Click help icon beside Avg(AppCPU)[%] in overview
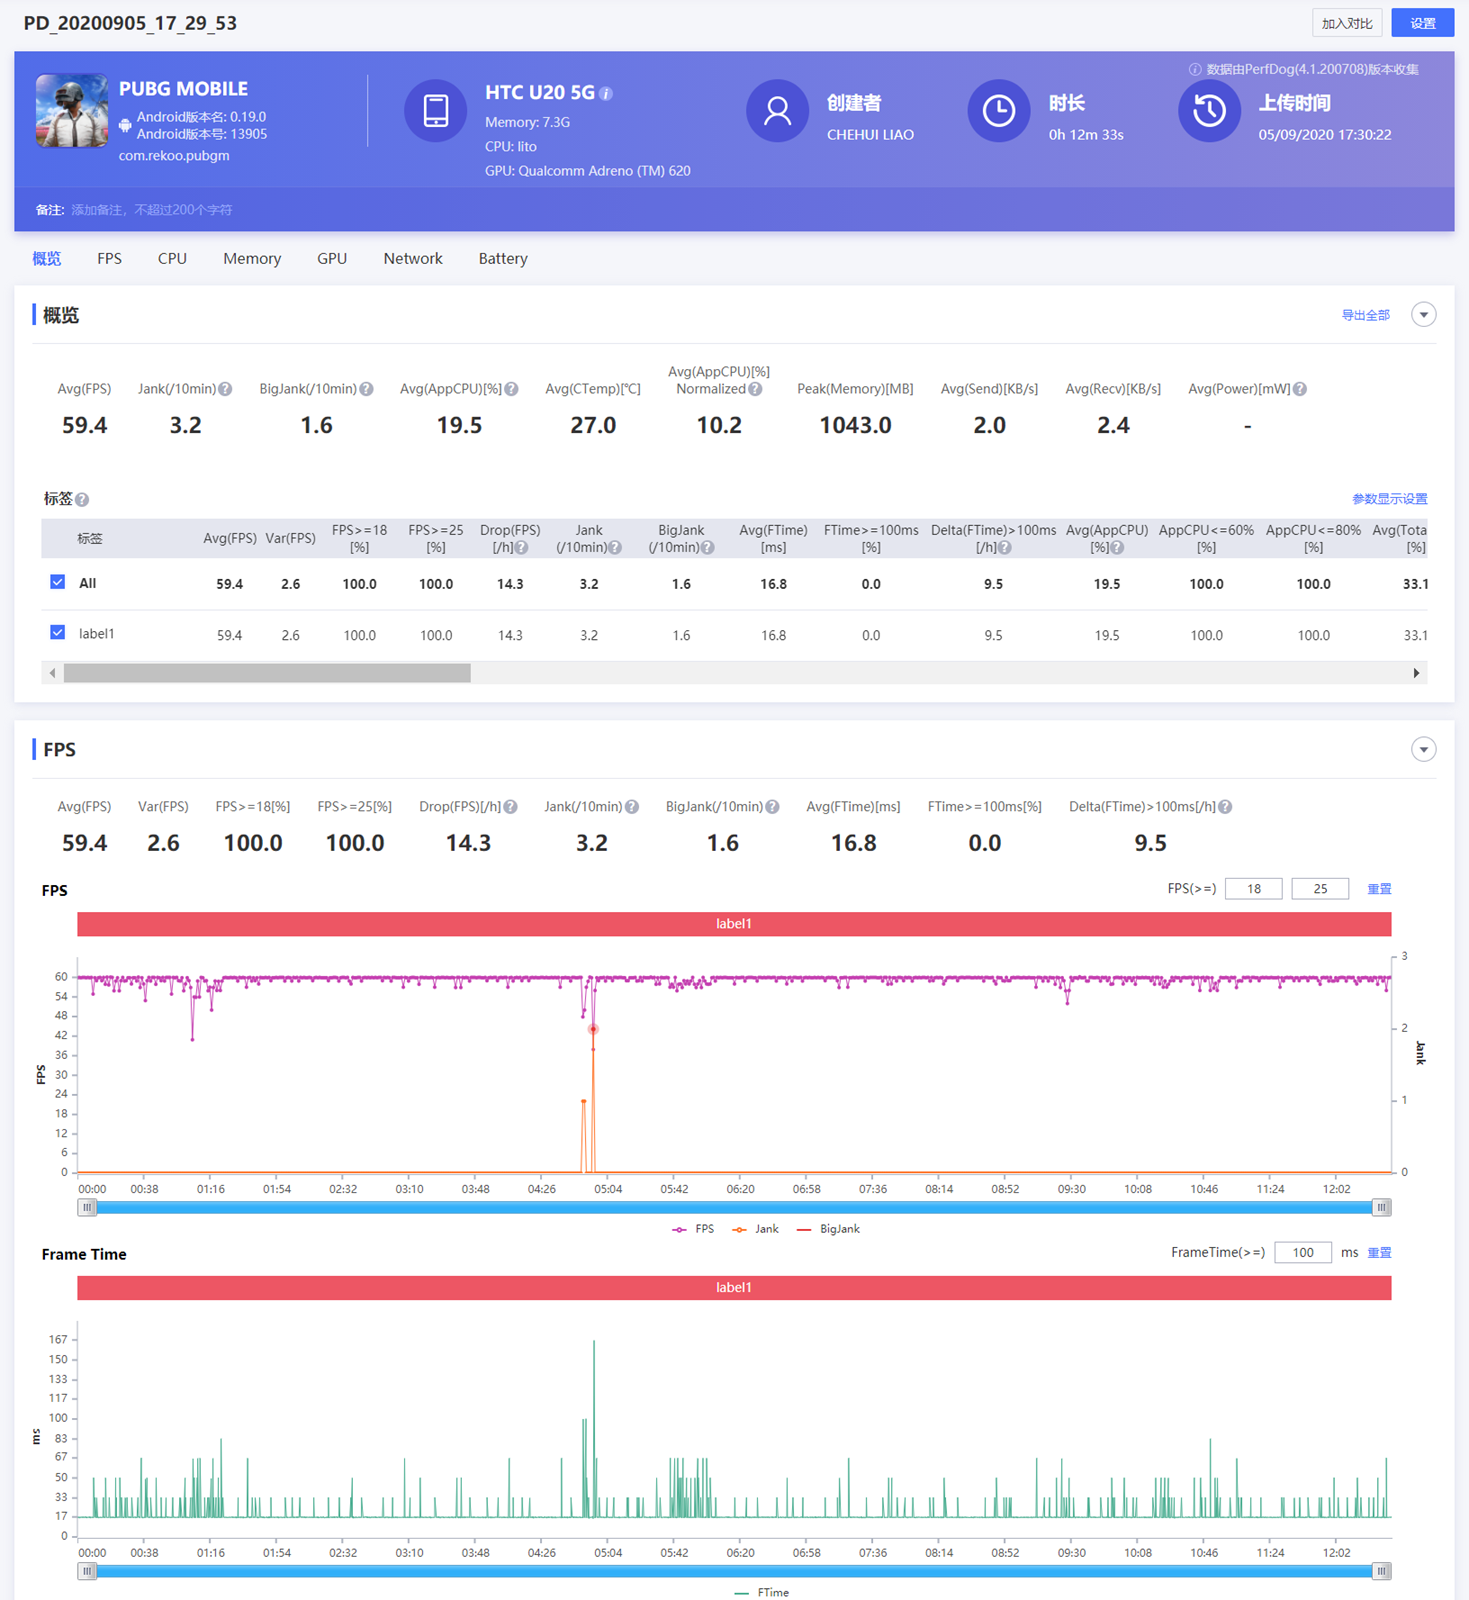Image resolution: width=1469 pixels, height=1600 pixels. pos(511,389)
